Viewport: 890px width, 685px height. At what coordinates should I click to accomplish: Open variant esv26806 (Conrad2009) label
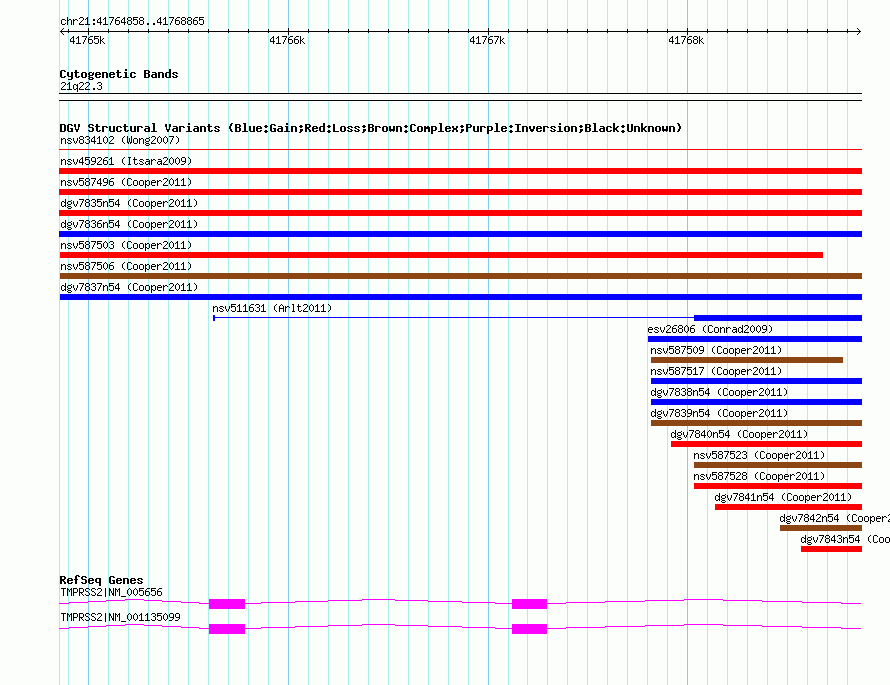pyautogui.click(x=710, y=329)
